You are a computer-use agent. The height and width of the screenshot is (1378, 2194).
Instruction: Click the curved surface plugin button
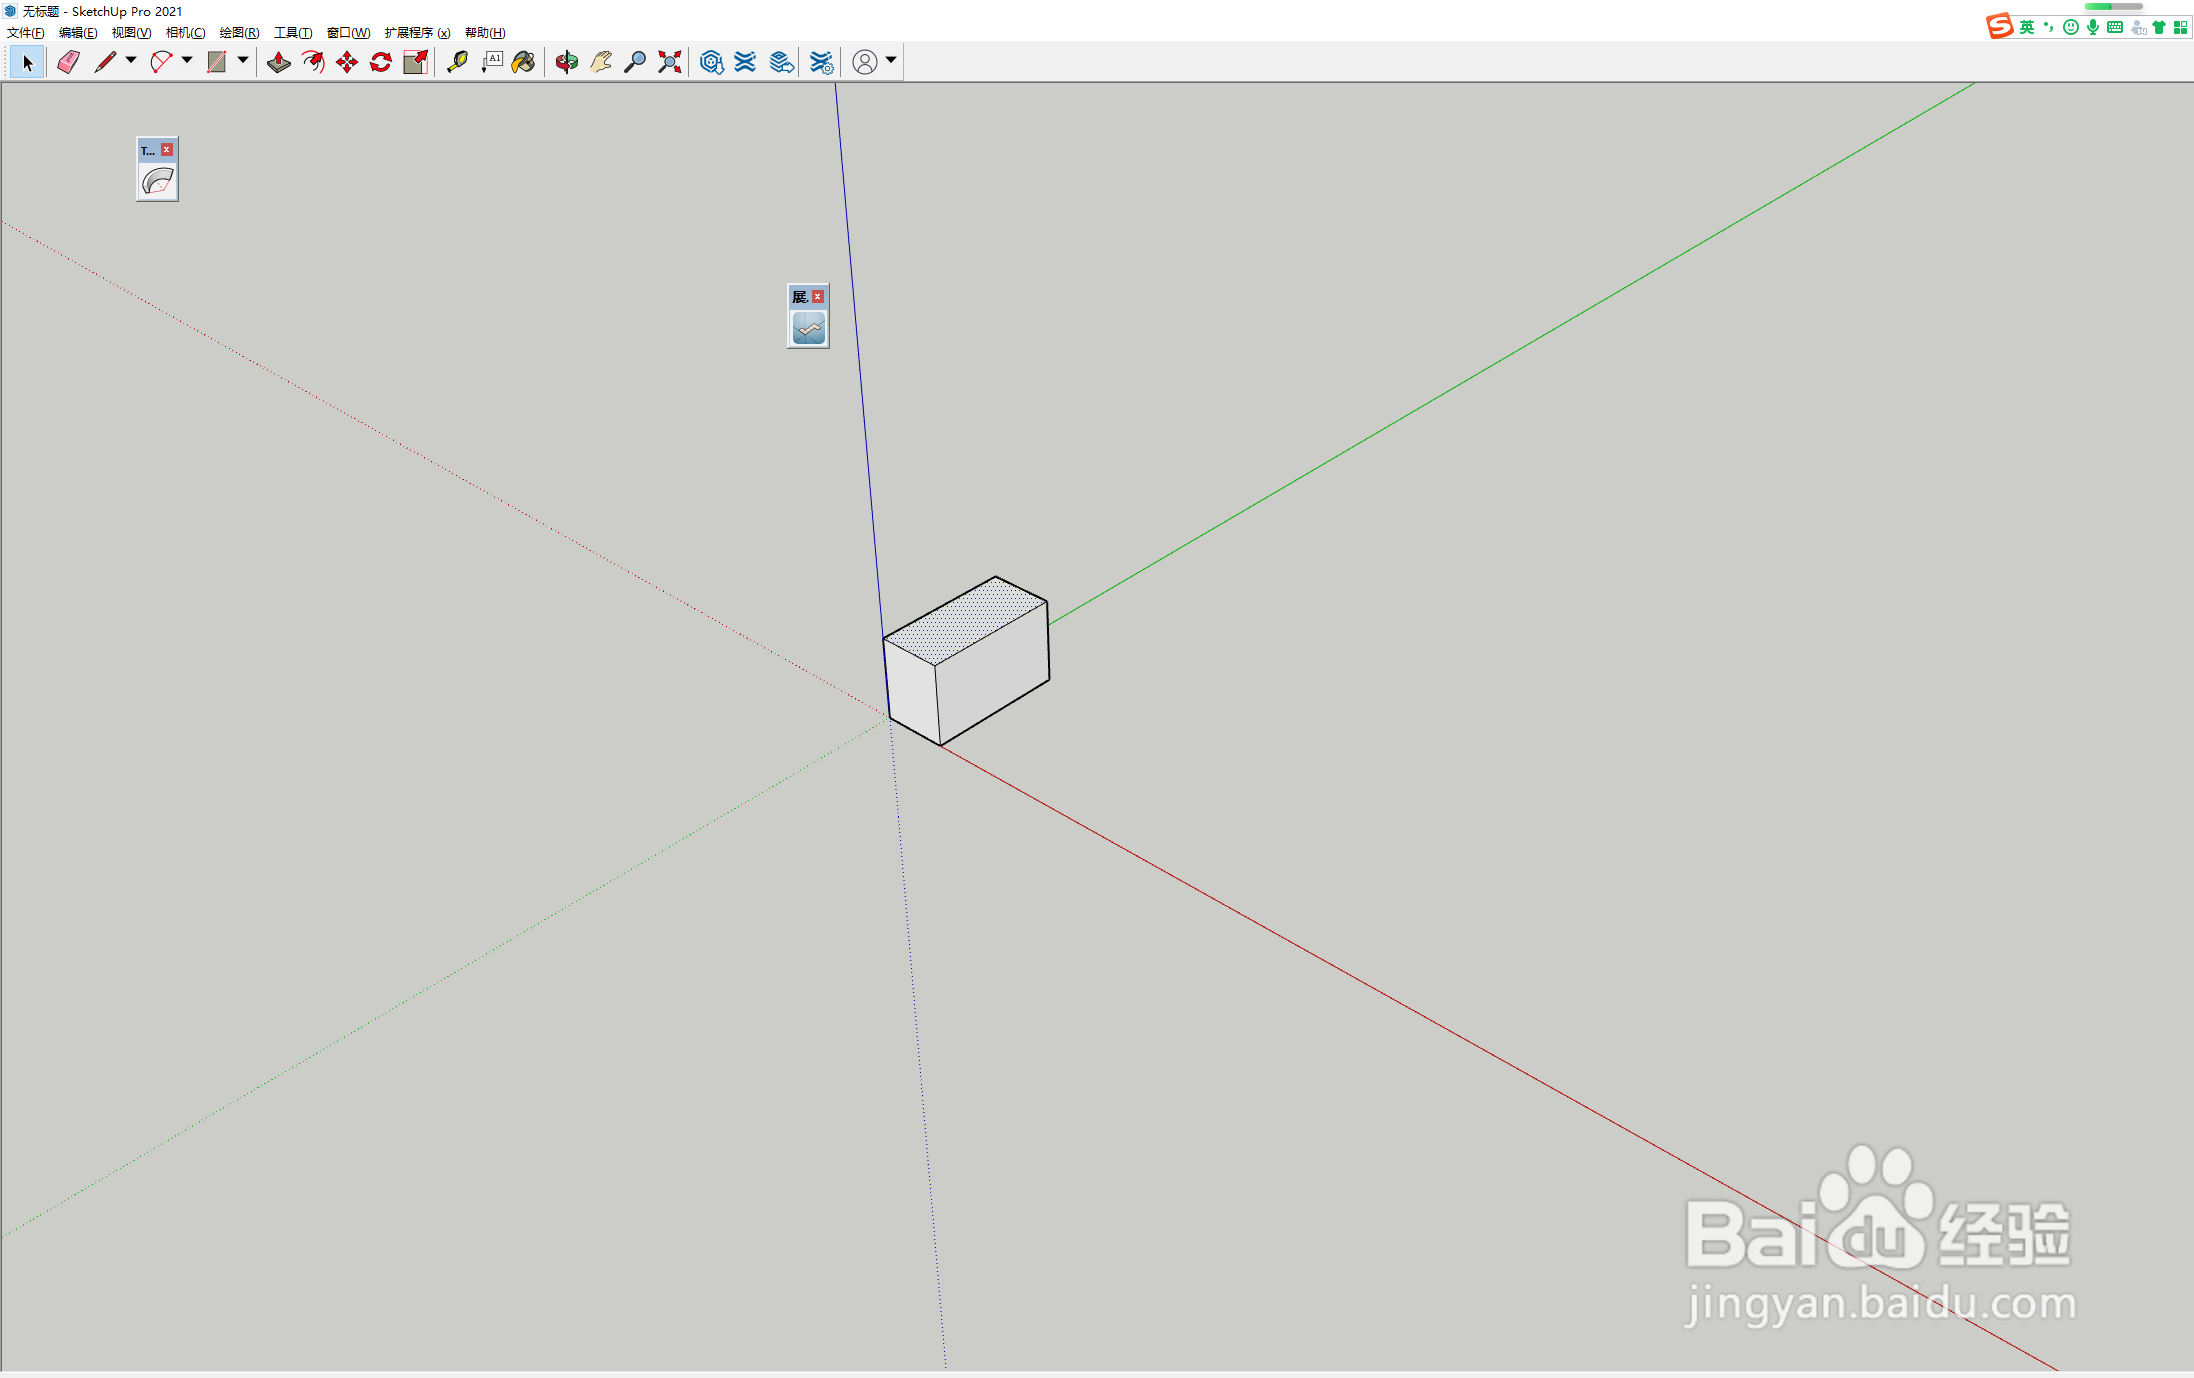[157, 182]
